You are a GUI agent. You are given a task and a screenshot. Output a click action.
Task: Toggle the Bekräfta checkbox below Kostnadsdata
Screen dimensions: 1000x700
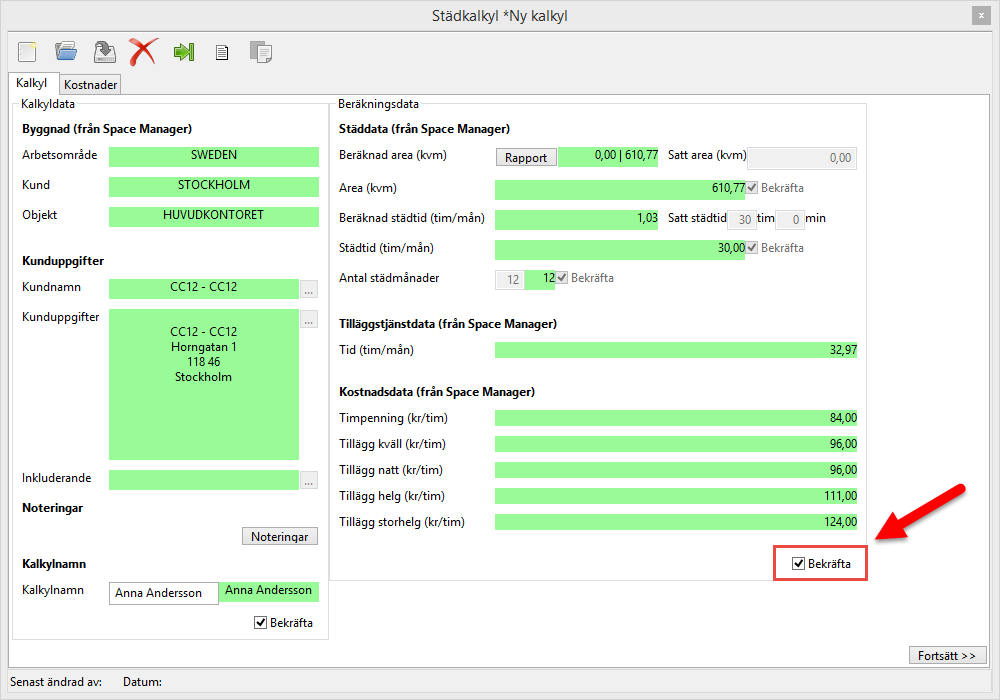(798, 564)
